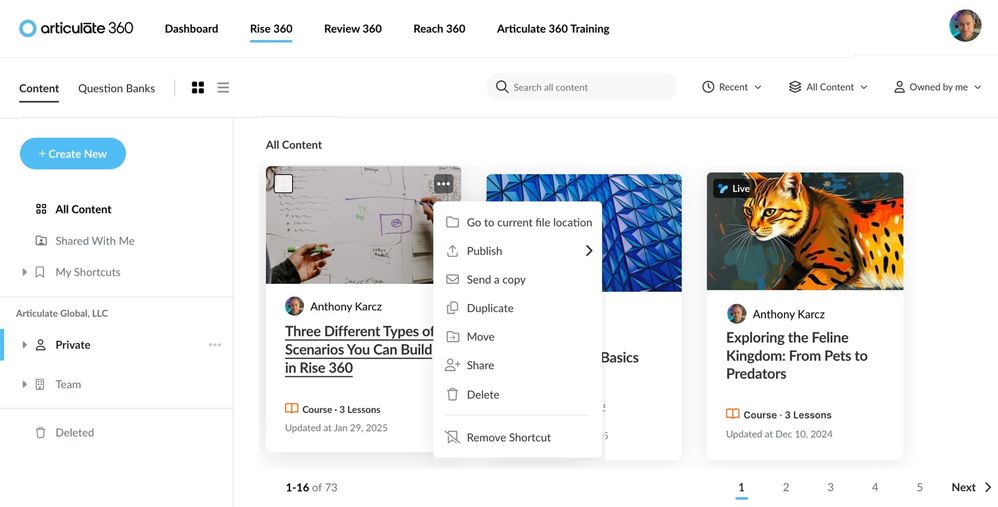The height and width of the screenshot is (507, 998).
Task: Open the user profile avatar
Action: pos(965,25)
